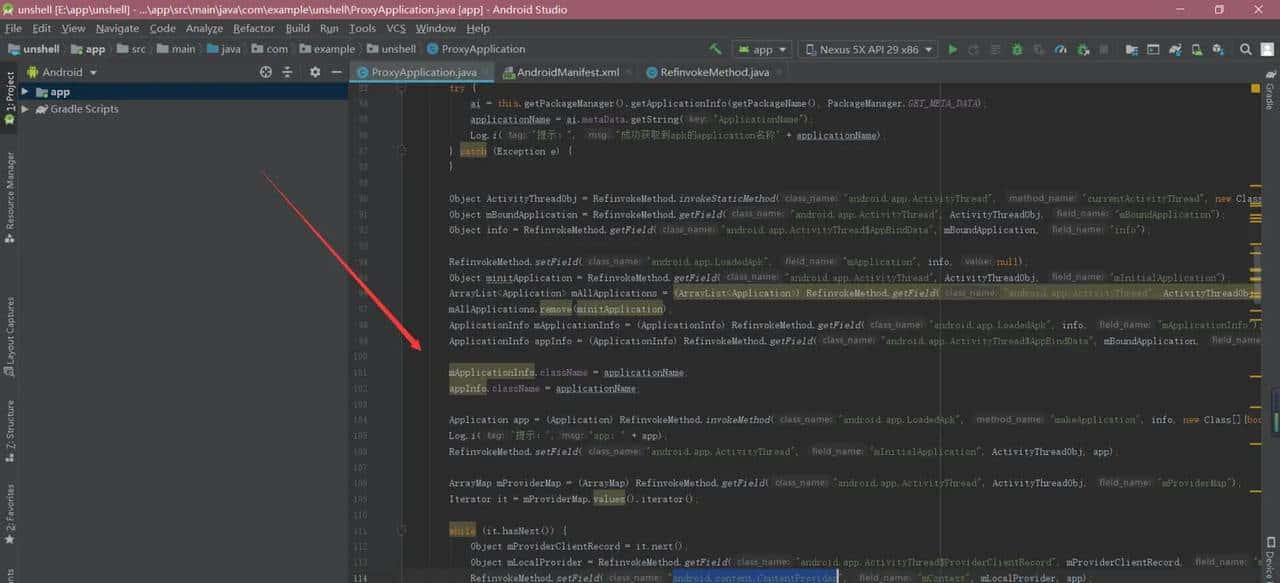Hide the Project panel with minus icon
Viewport: 1280px width, 583px height.
(x=337, y=72)
